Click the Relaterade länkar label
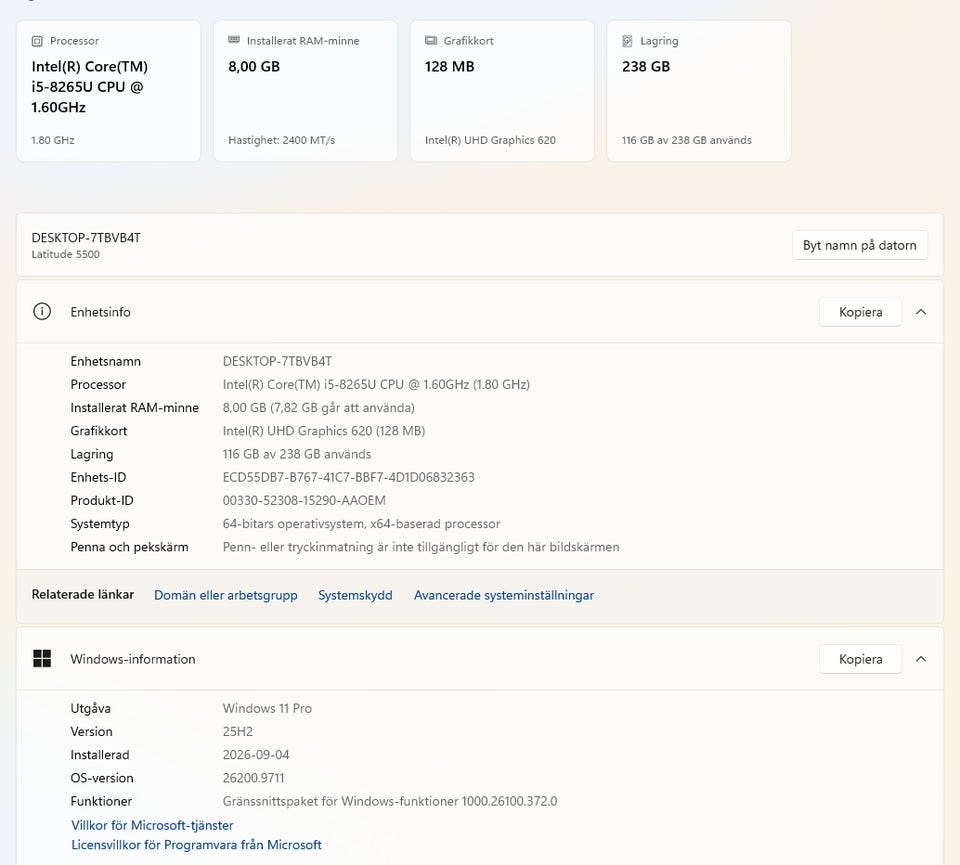The width and height of the screenshot is (960, 865). [83, 594]
